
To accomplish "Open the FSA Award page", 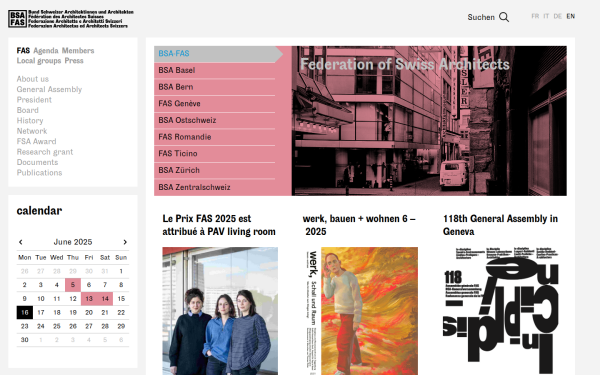I will pos(36,141).
